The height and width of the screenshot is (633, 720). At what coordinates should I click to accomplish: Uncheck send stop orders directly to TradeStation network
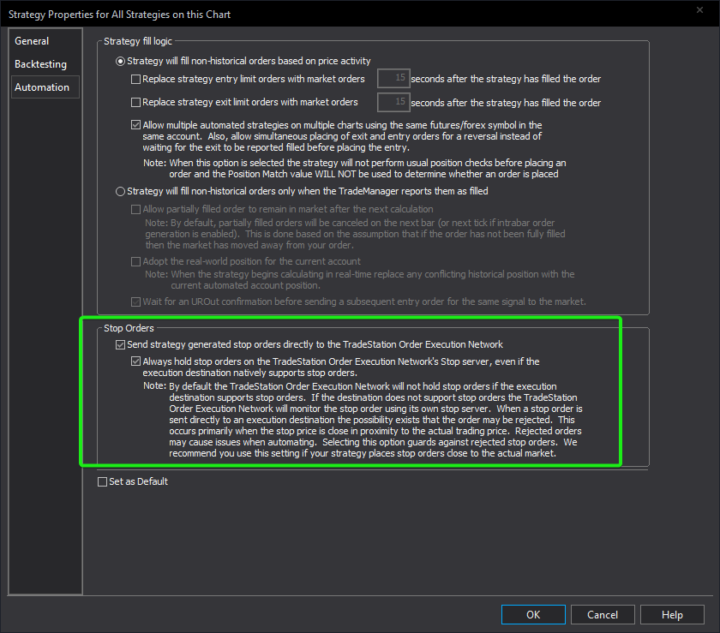tap(120, 345)
